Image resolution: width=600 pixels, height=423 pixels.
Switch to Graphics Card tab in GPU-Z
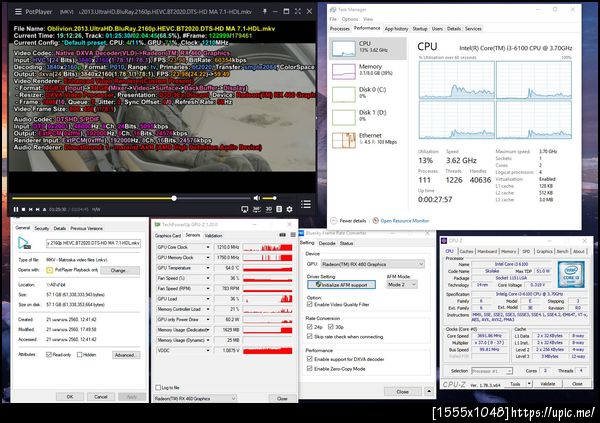(168, 235)
